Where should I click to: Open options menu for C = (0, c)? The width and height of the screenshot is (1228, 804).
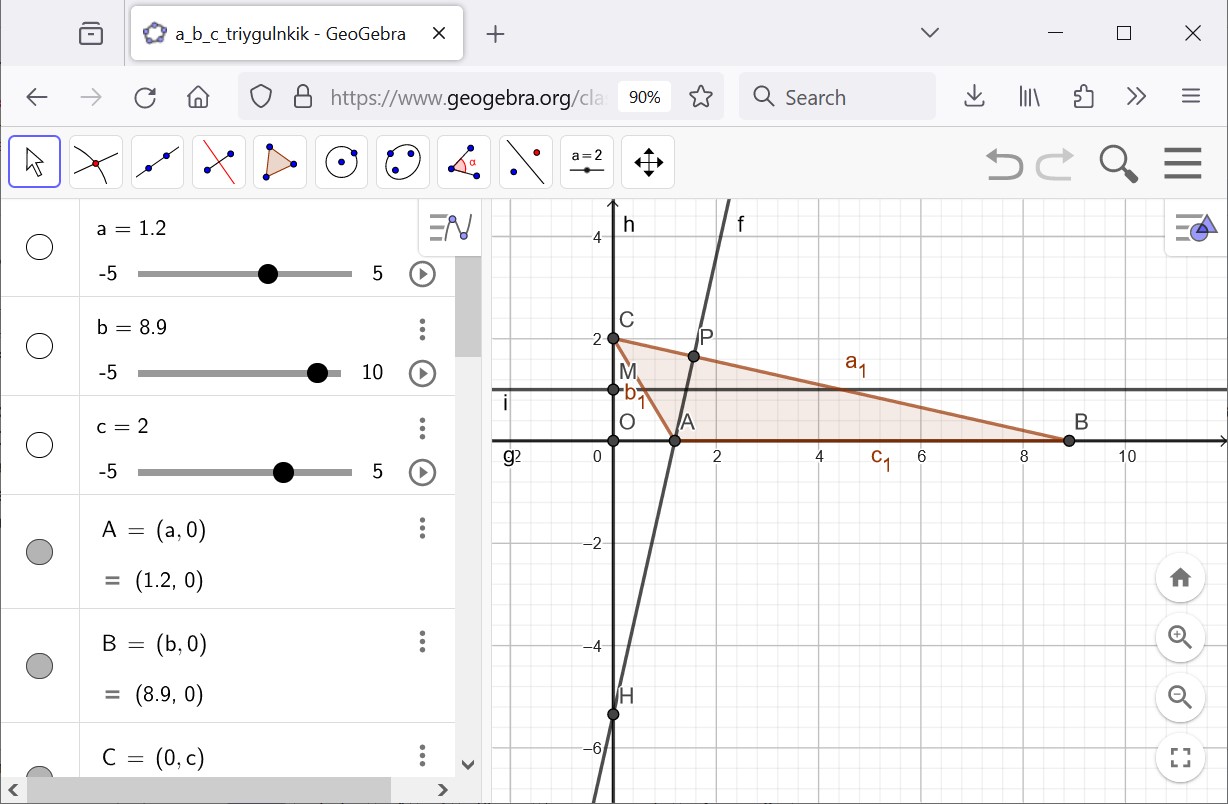pyautogui.click(x=423, y=755)
